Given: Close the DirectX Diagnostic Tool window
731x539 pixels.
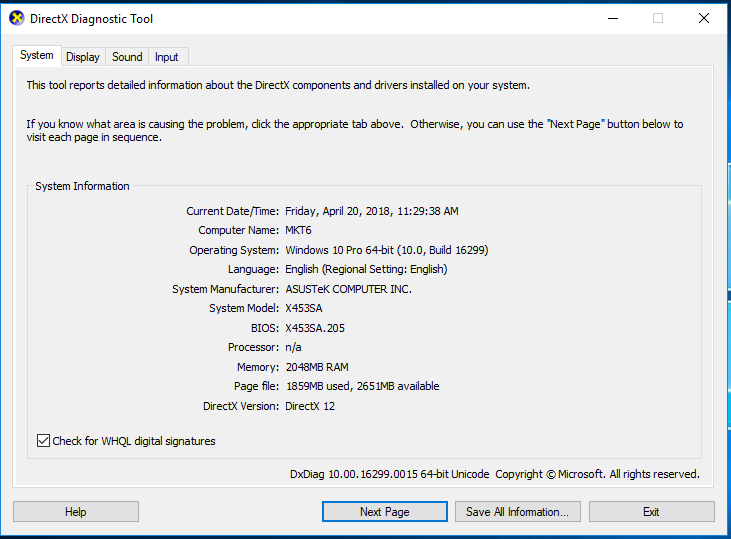Looking at the screenshot, I should [704, 18].
